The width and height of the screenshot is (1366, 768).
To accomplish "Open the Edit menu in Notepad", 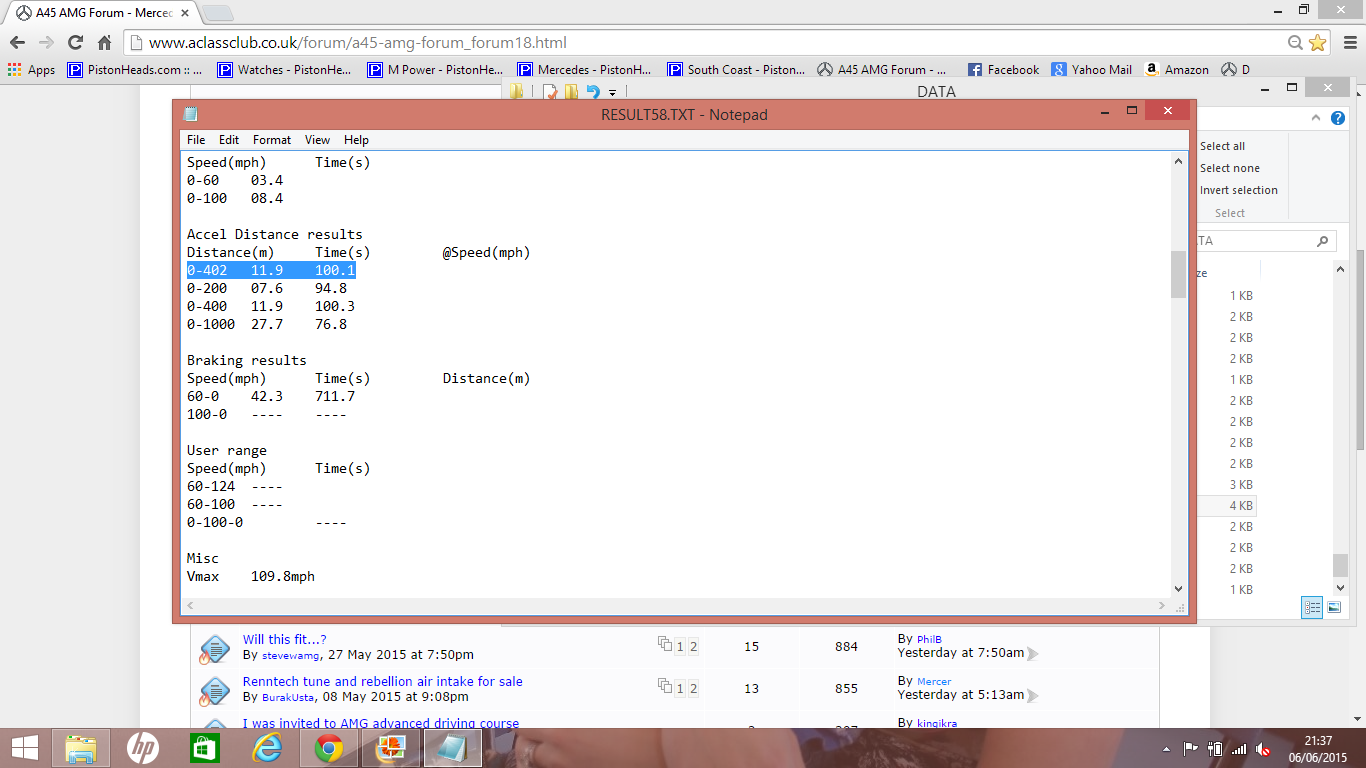I will 229,140.
